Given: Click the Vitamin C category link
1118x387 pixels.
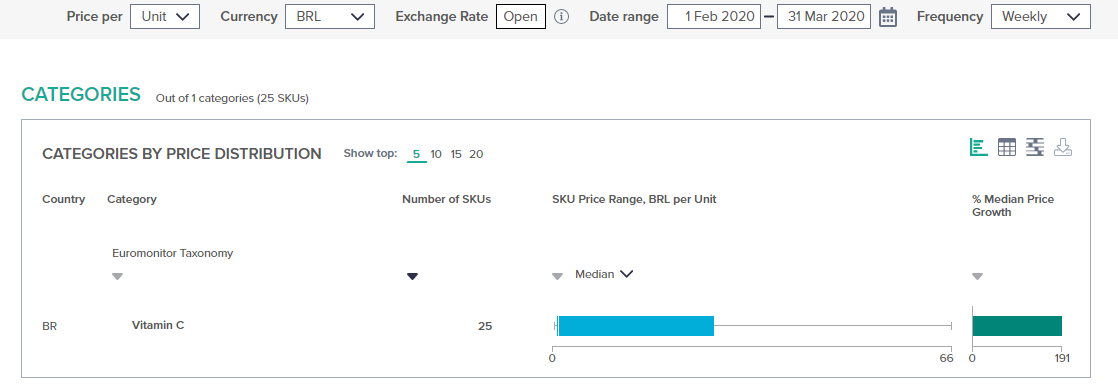Looking at the screenshot, I should (158, 325).
